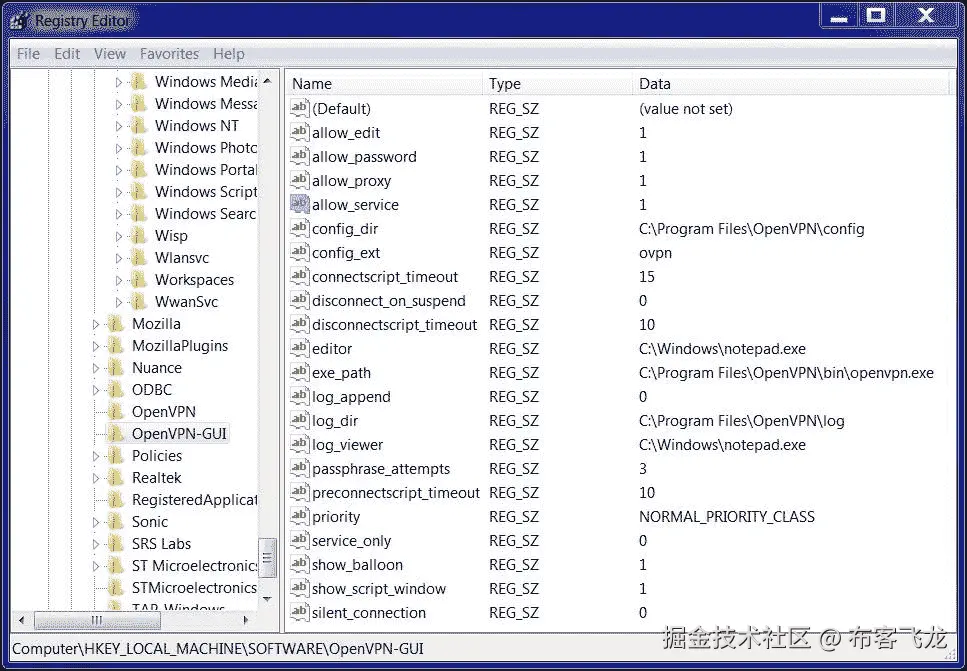Expand the Wisp registry key
This screenshot has width=967, height=671.
click(119, 236)
